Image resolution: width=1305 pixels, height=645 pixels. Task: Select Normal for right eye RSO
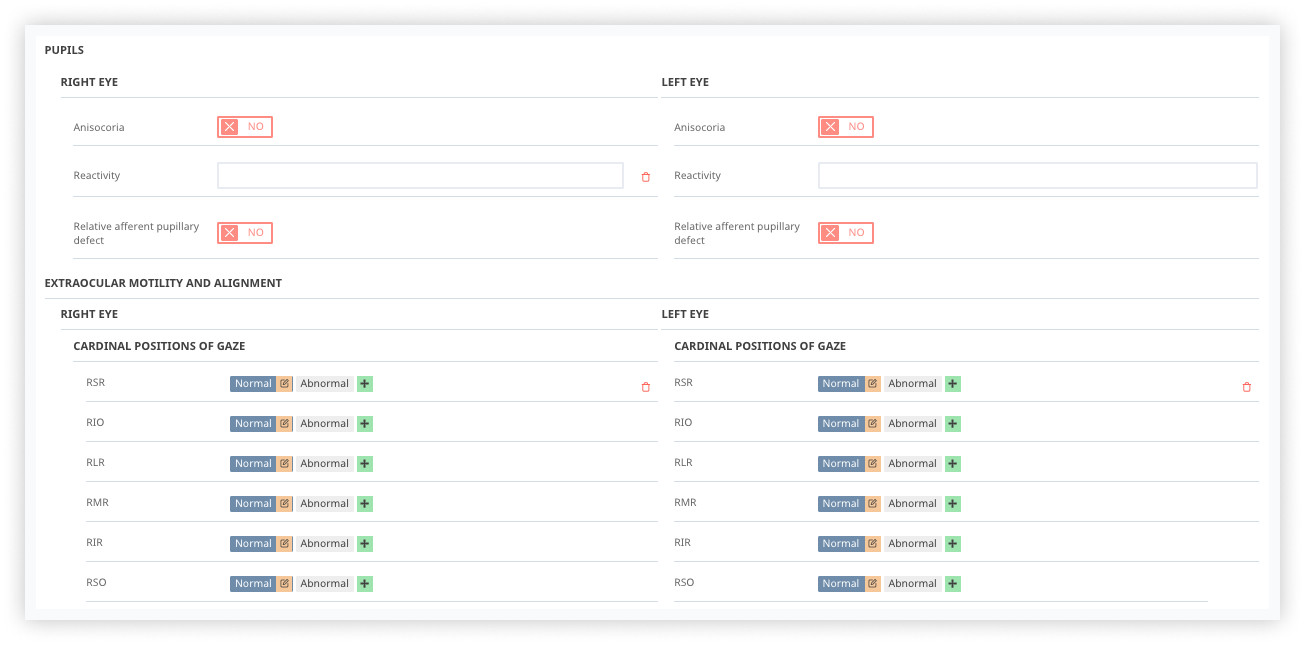253,584
